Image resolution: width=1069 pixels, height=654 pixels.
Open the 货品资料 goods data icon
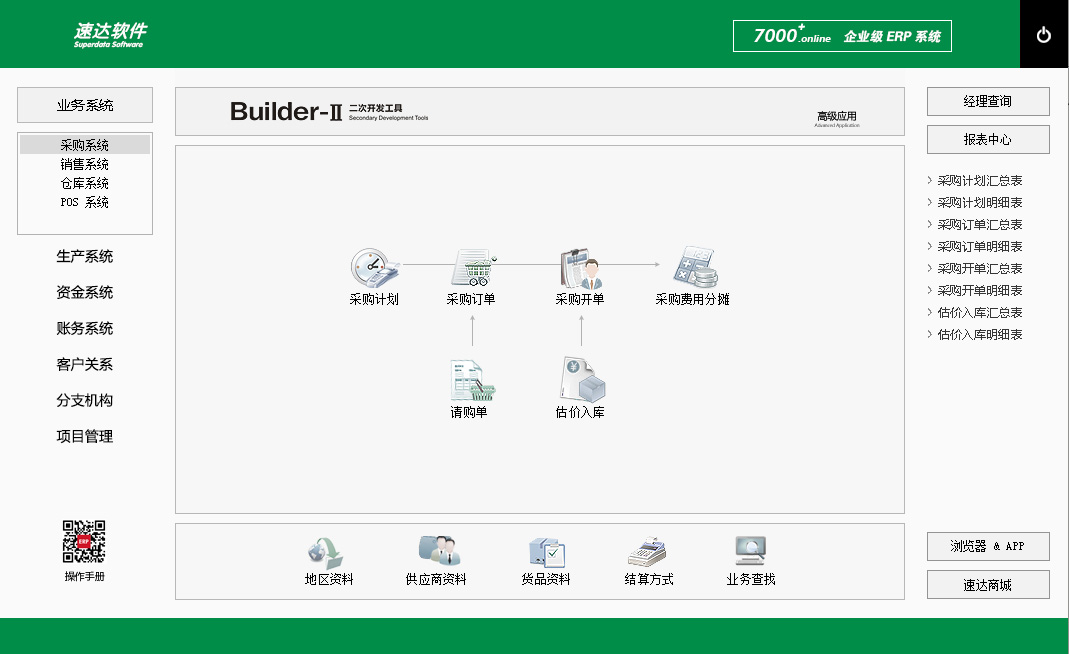[546, 552]
